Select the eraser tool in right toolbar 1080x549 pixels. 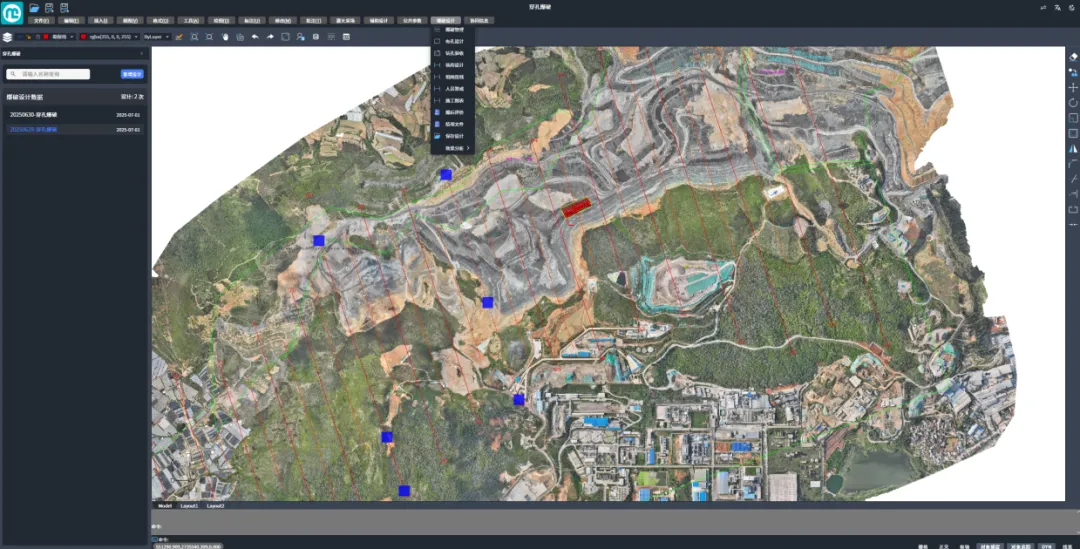(x=1073, y=57)
